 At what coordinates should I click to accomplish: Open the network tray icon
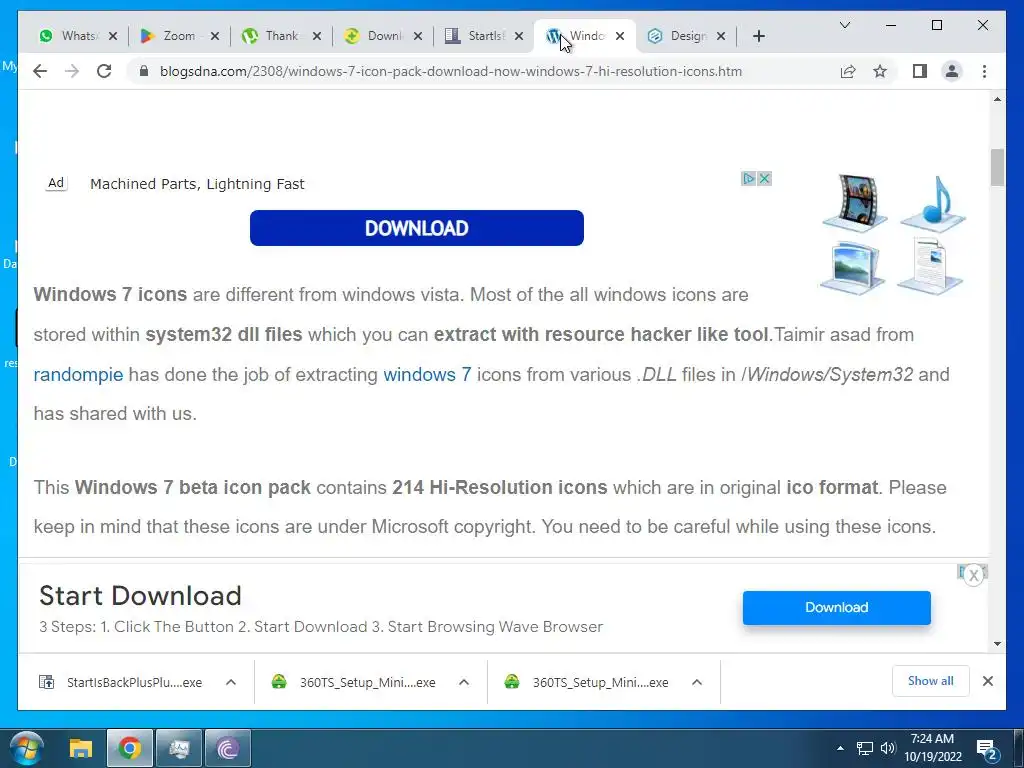(865, 748)
